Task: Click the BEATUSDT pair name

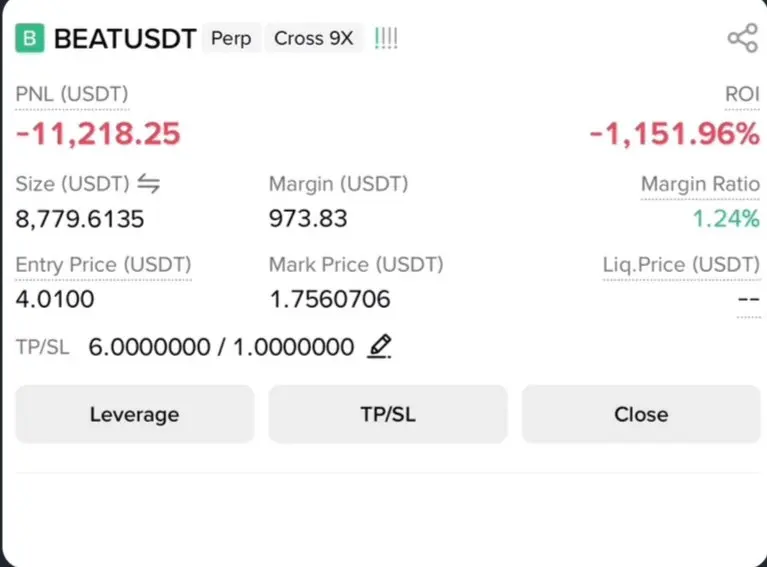Action: 124,39
